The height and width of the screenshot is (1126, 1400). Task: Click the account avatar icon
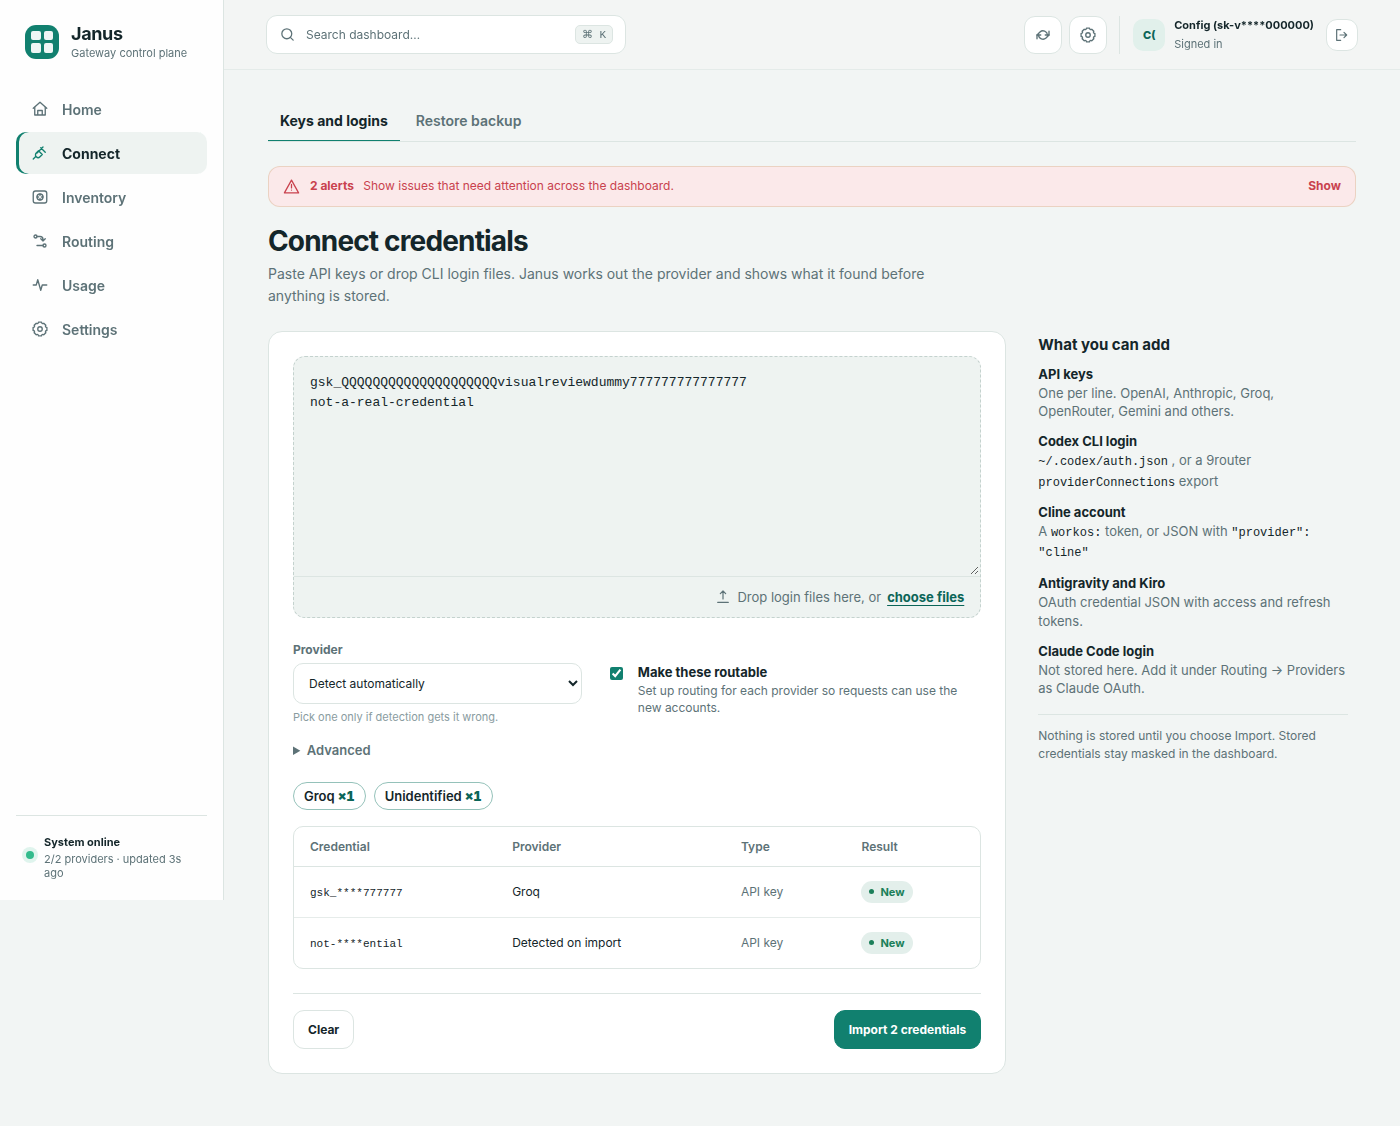tap(1149, 35)
